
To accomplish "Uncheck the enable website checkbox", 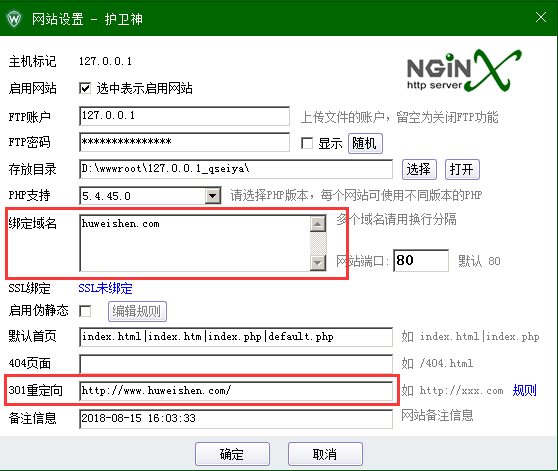I will point(85,88).
